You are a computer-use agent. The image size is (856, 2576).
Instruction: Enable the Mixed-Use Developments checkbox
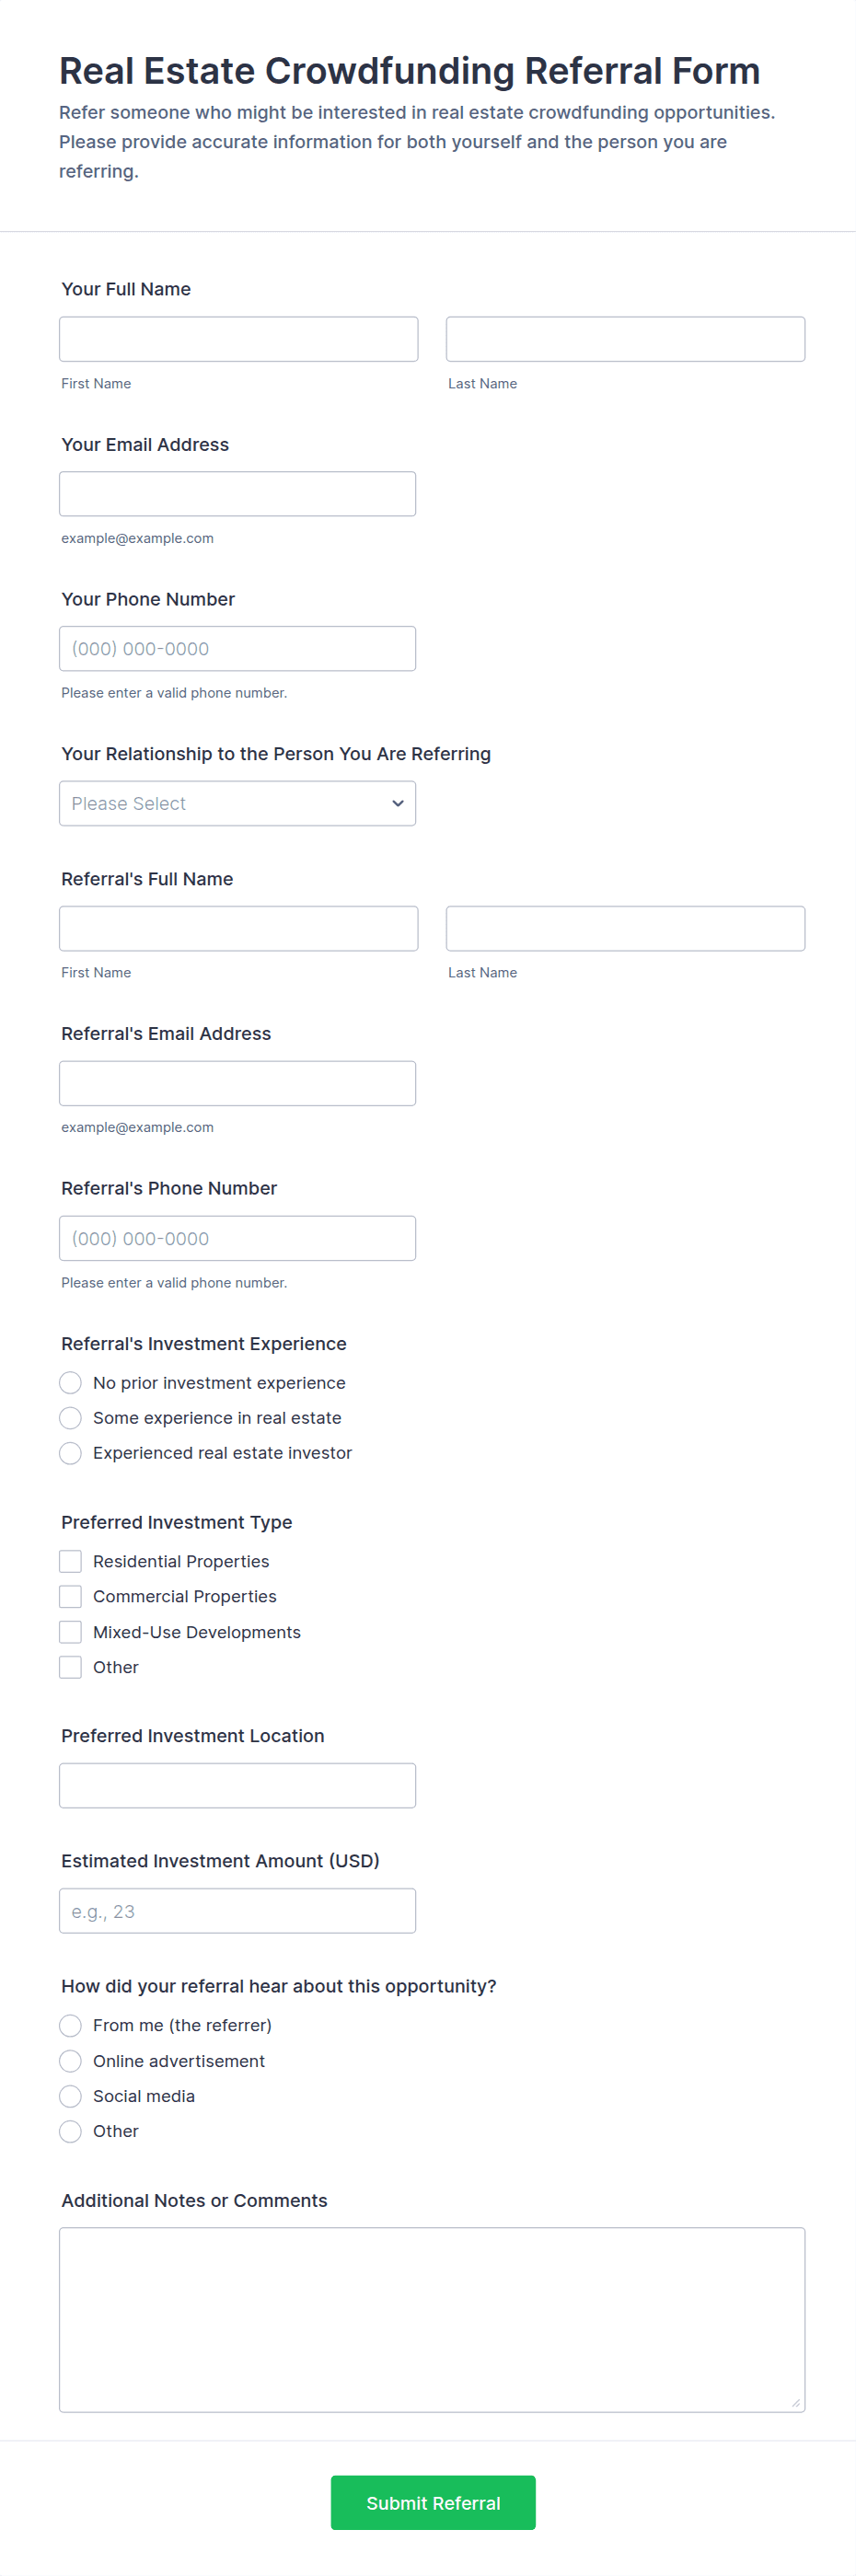70,1632
